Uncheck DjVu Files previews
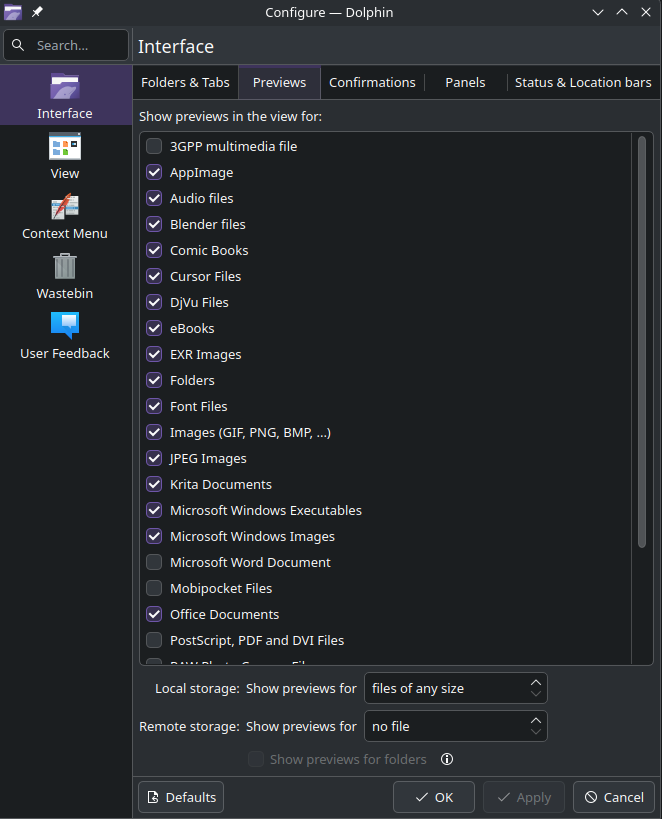Image resolution: width=662 pixels, height=819 pixels. click(154, 302)
